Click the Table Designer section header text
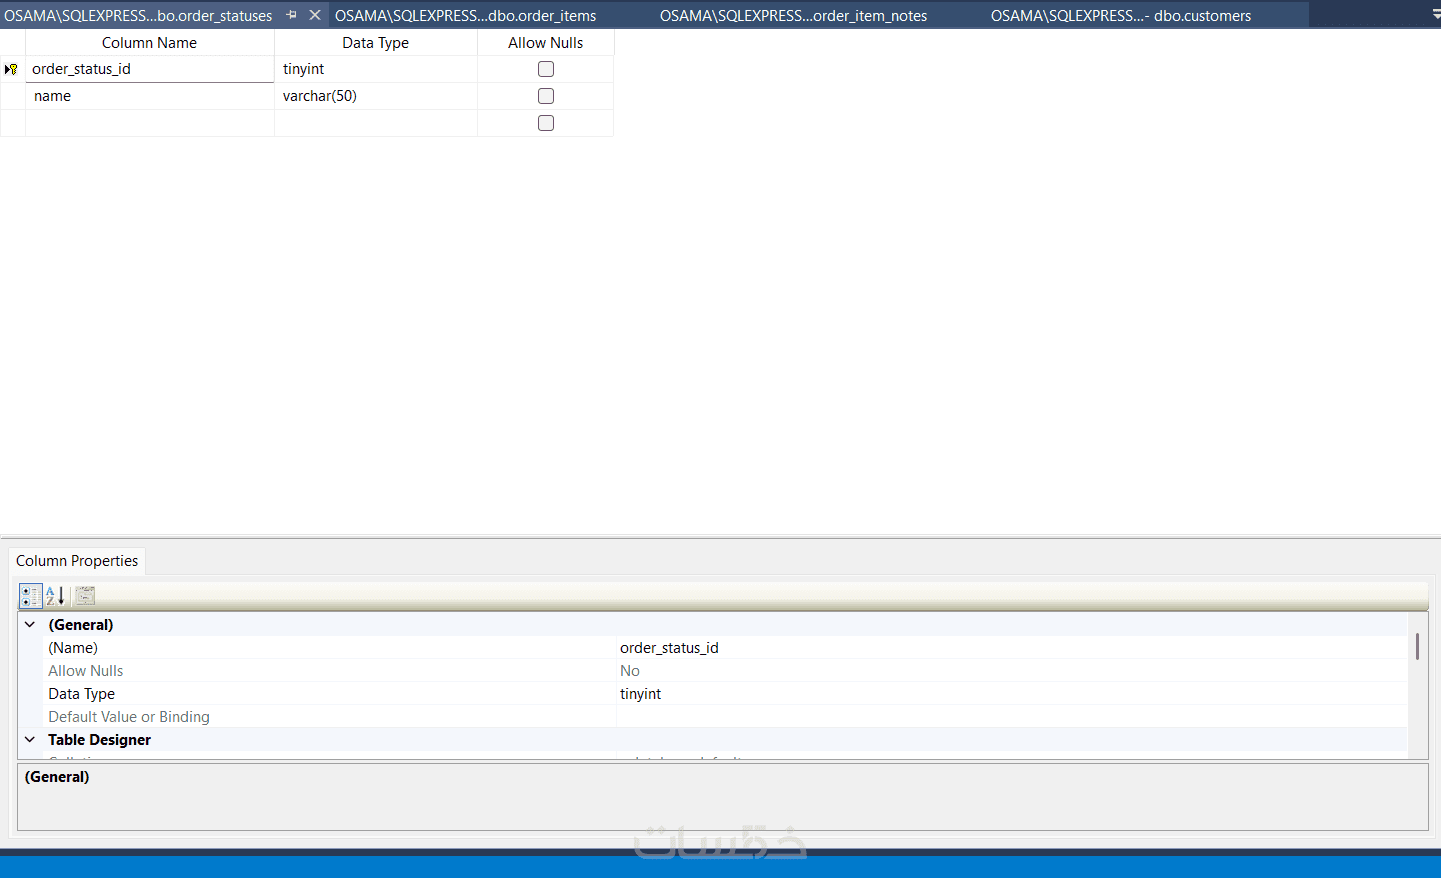This screenshot has width=1441, height=878. (99, 740)
